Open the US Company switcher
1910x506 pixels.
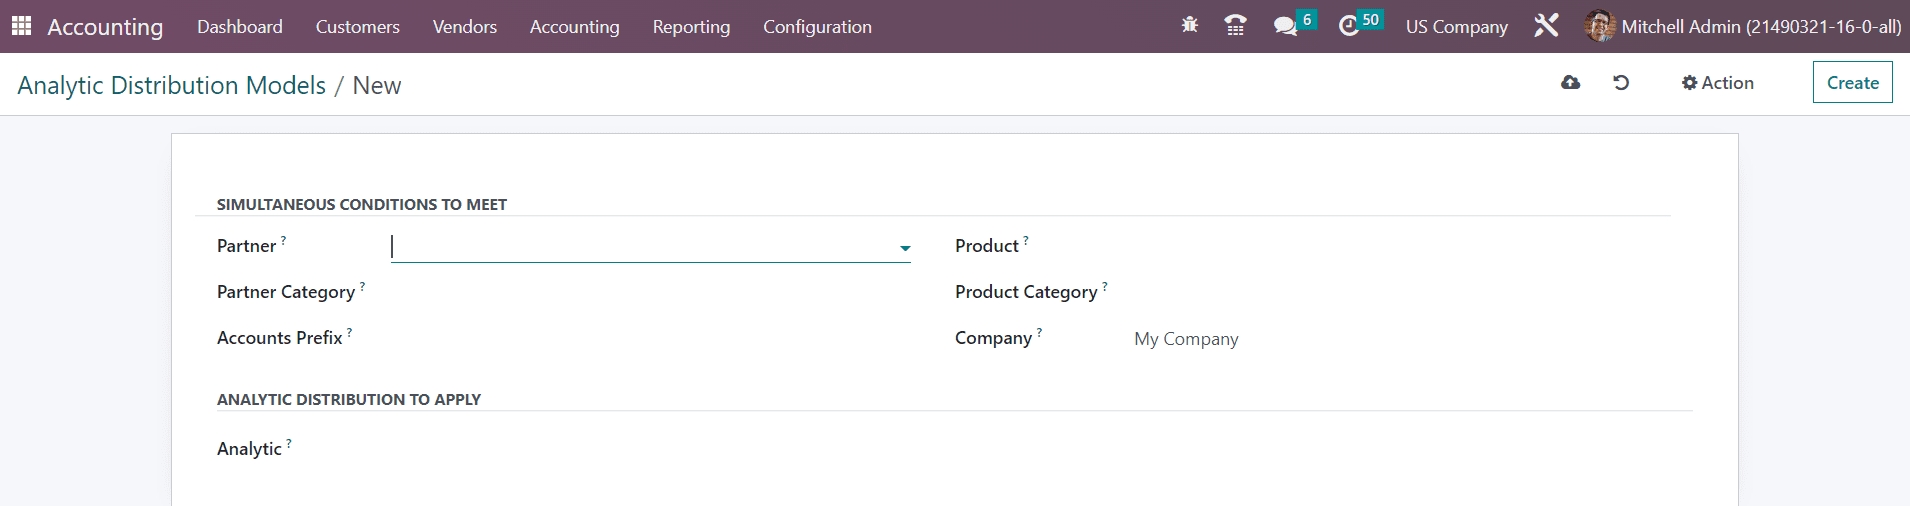[x=1456, y=27]
